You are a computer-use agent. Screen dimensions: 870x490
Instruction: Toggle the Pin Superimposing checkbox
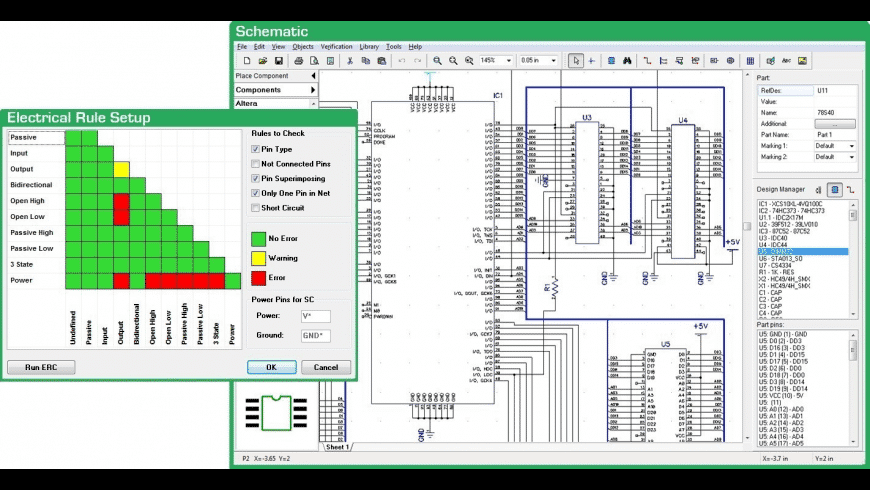point(255,179)
